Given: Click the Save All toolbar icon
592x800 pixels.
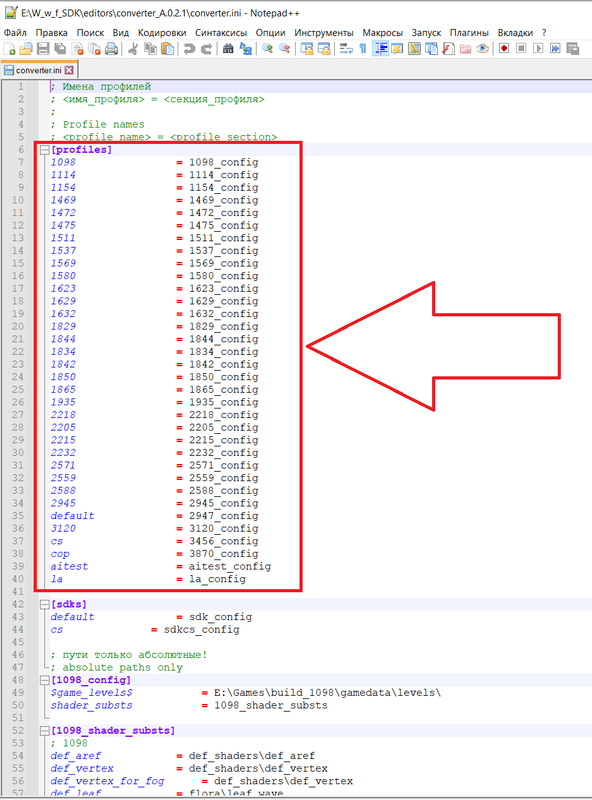Looking at the screenshot, I should pyautogui.click(x=60, y=49).
